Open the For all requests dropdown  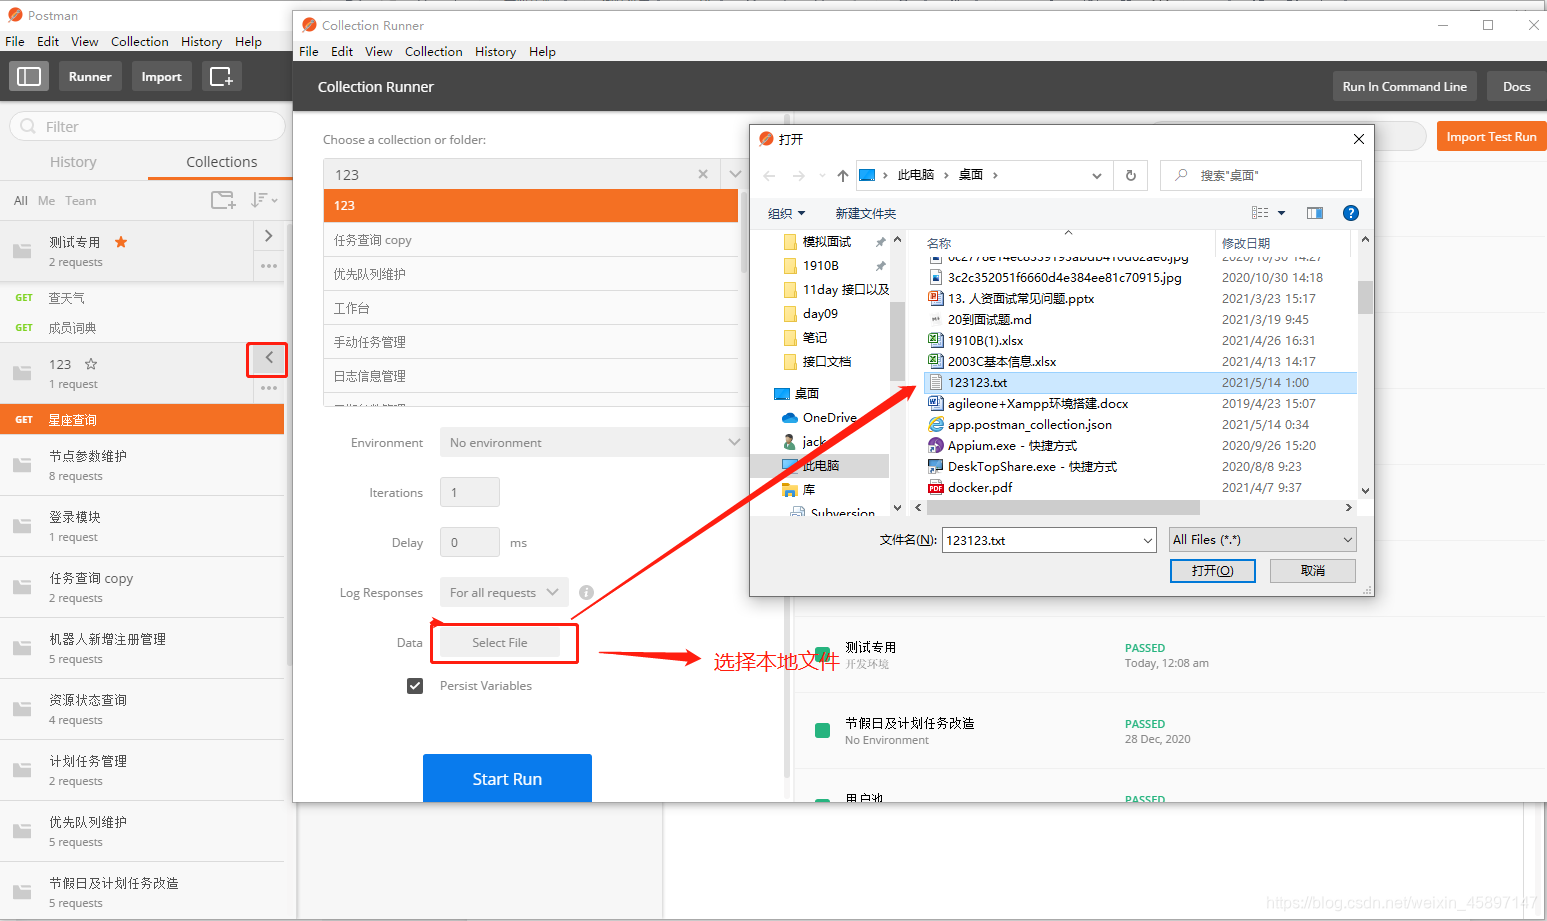tap(504, 592)
